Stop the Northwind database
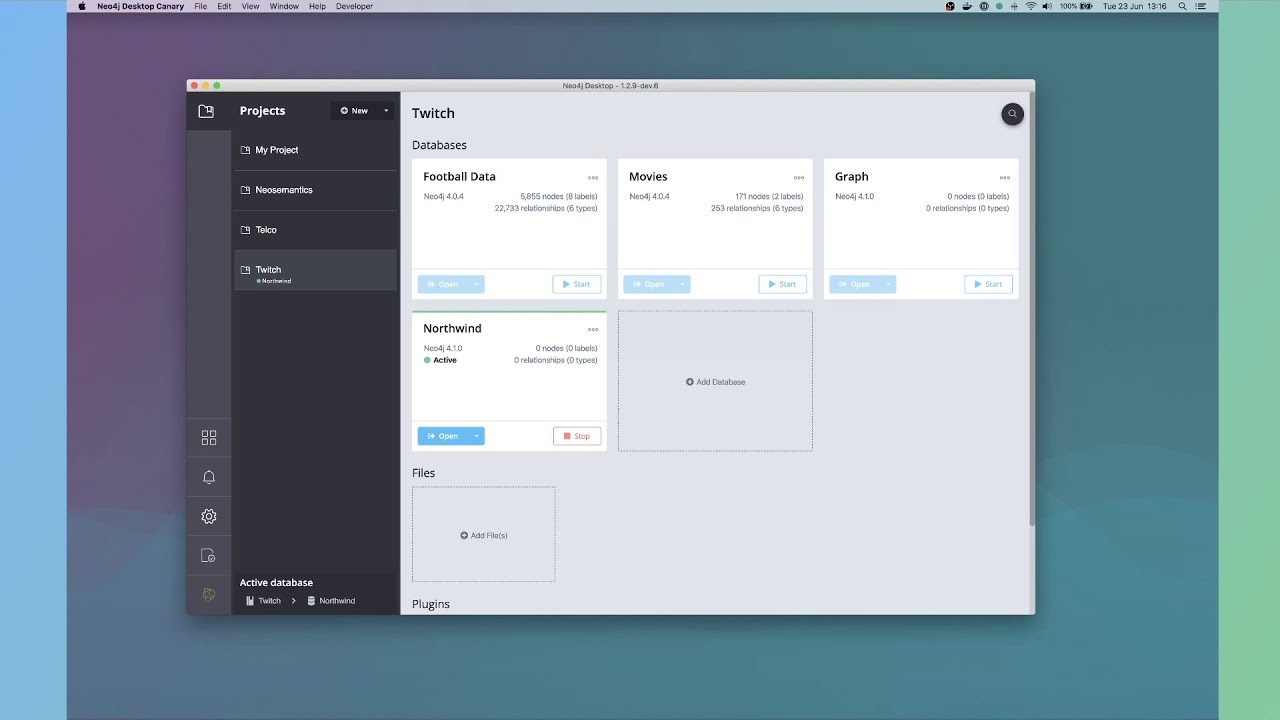This screenshot has width=1280, height=720. point(577,436)
